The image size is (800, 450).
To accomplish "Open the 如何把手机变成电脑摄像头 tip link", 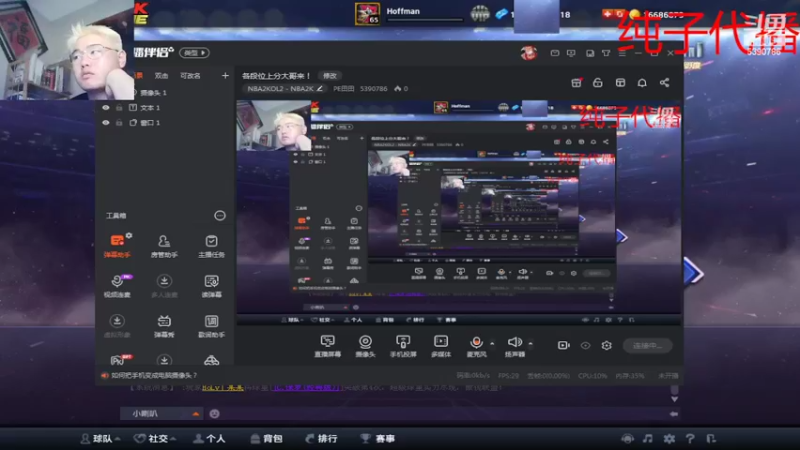I will [x=154, y=375].
